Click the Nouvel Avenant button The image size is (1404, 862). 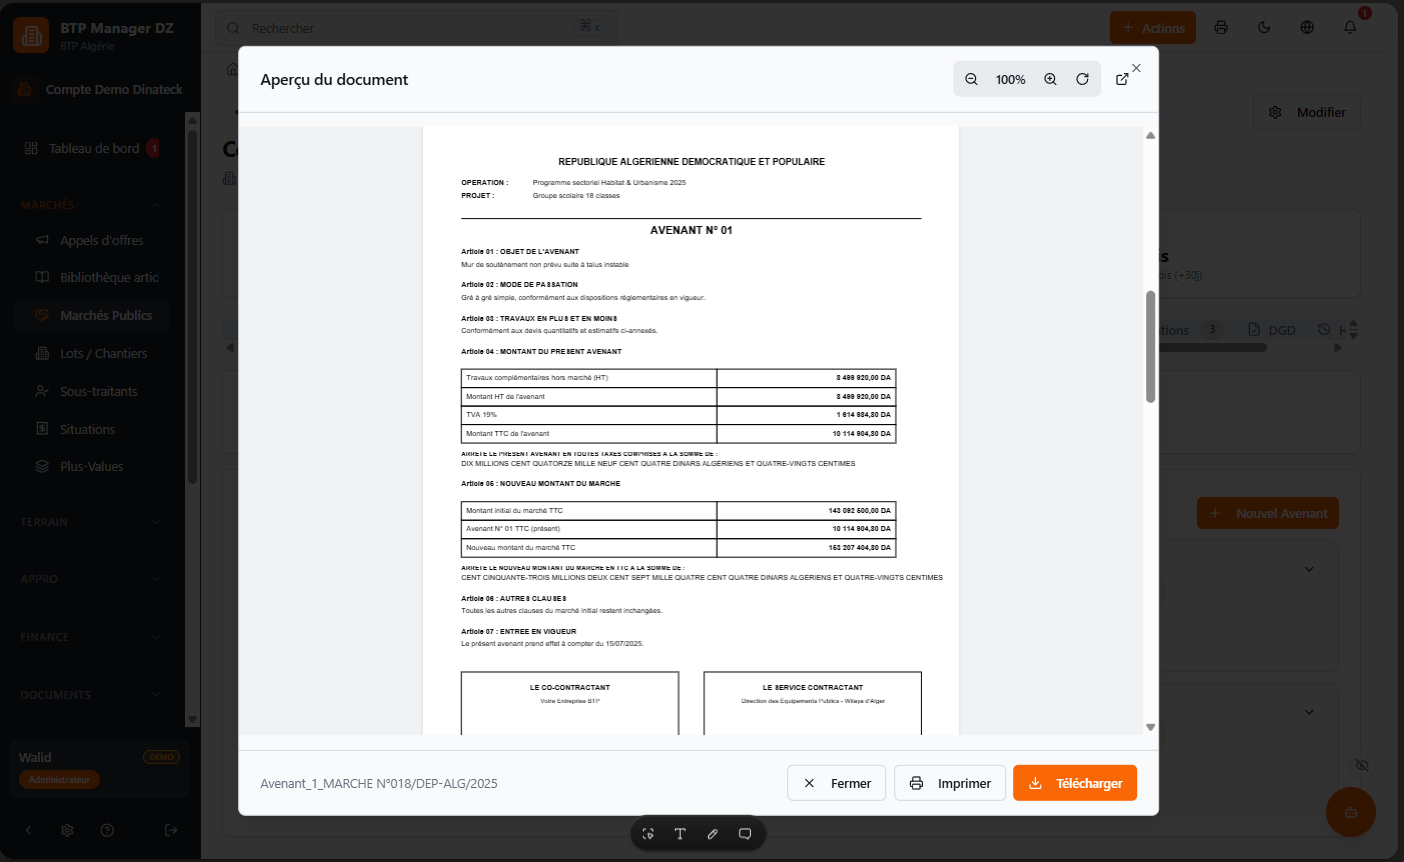tap(1268, 513)
